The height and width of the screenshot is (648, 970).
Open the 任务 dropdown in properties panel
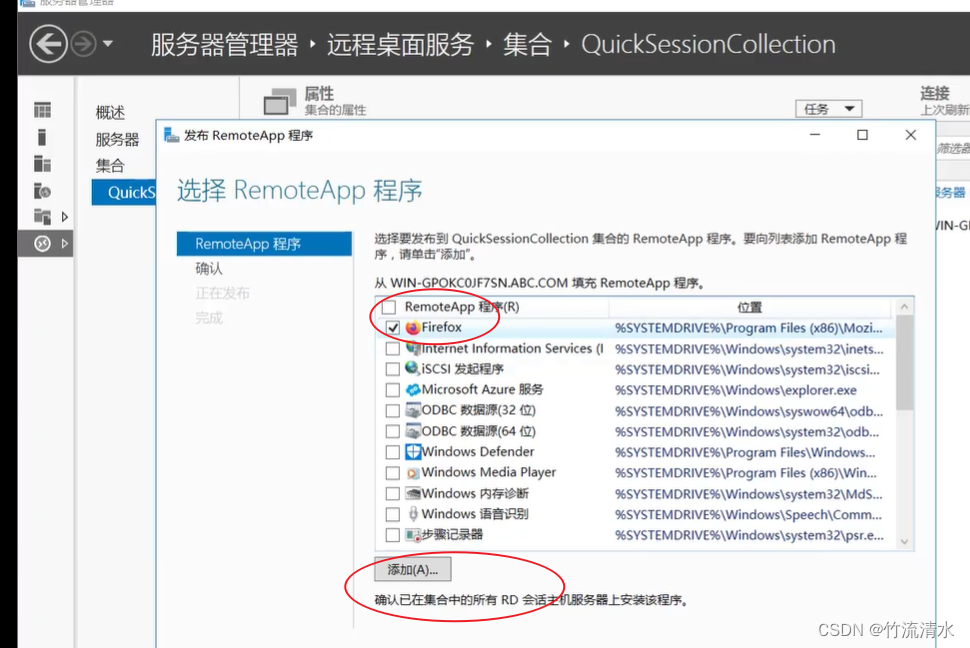tap(828, 109)
